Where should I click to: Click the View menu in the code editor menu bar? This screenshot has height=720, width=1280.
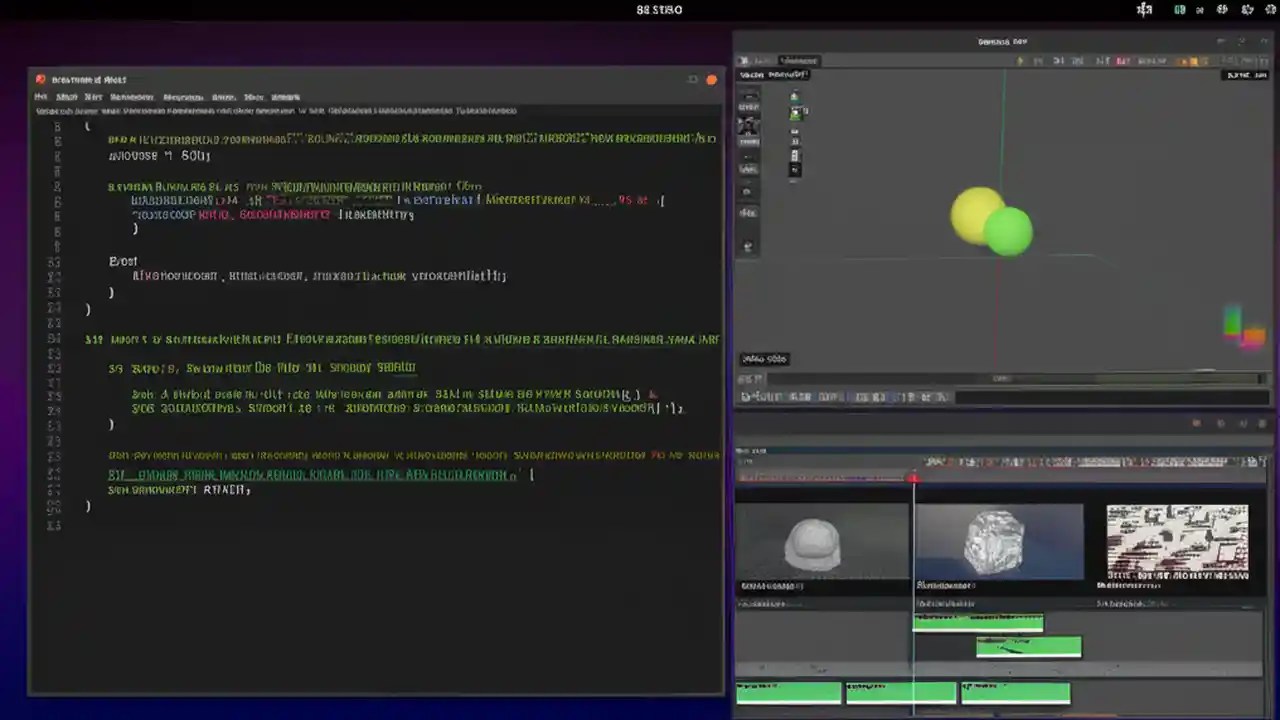click(95, 96)
